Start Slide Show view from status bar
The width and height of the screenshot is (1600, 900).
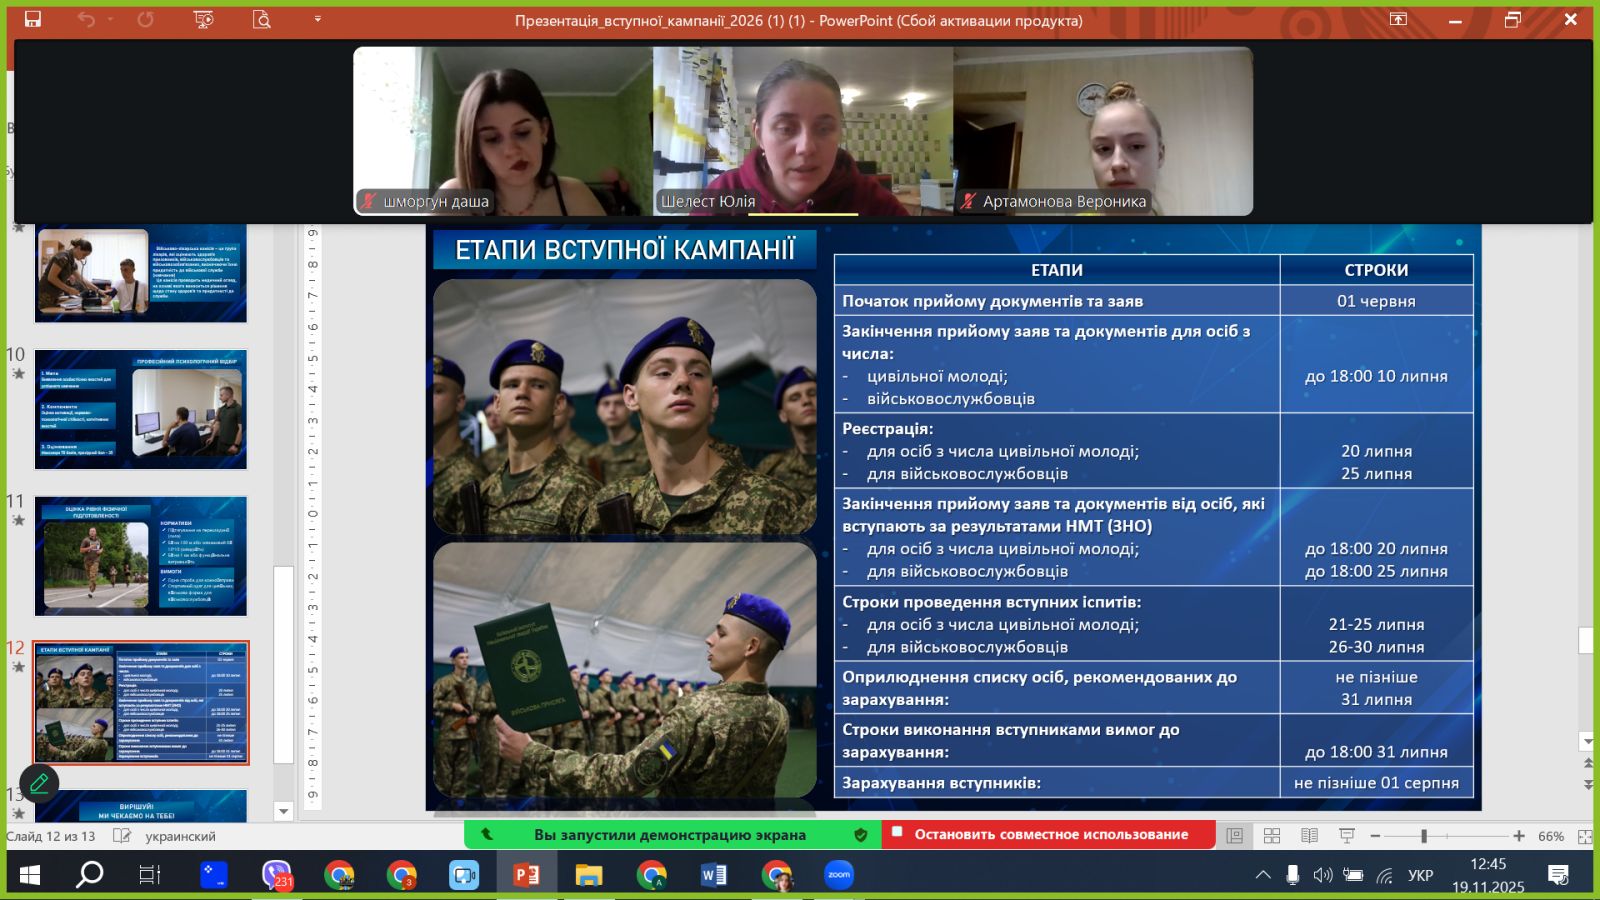[x=1347, y=836]
